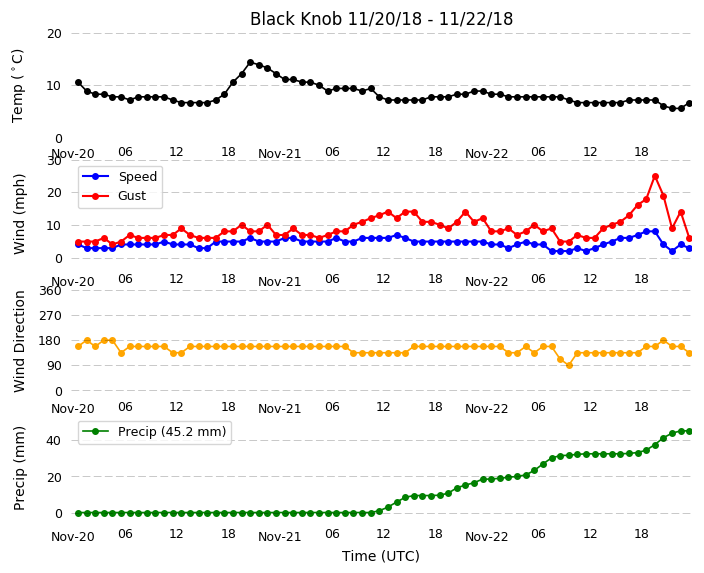Viewport: 704px width, 573px height.
Task: Click the Nov-20 tick under precipitation chart
Action: (x=73, y=536)
